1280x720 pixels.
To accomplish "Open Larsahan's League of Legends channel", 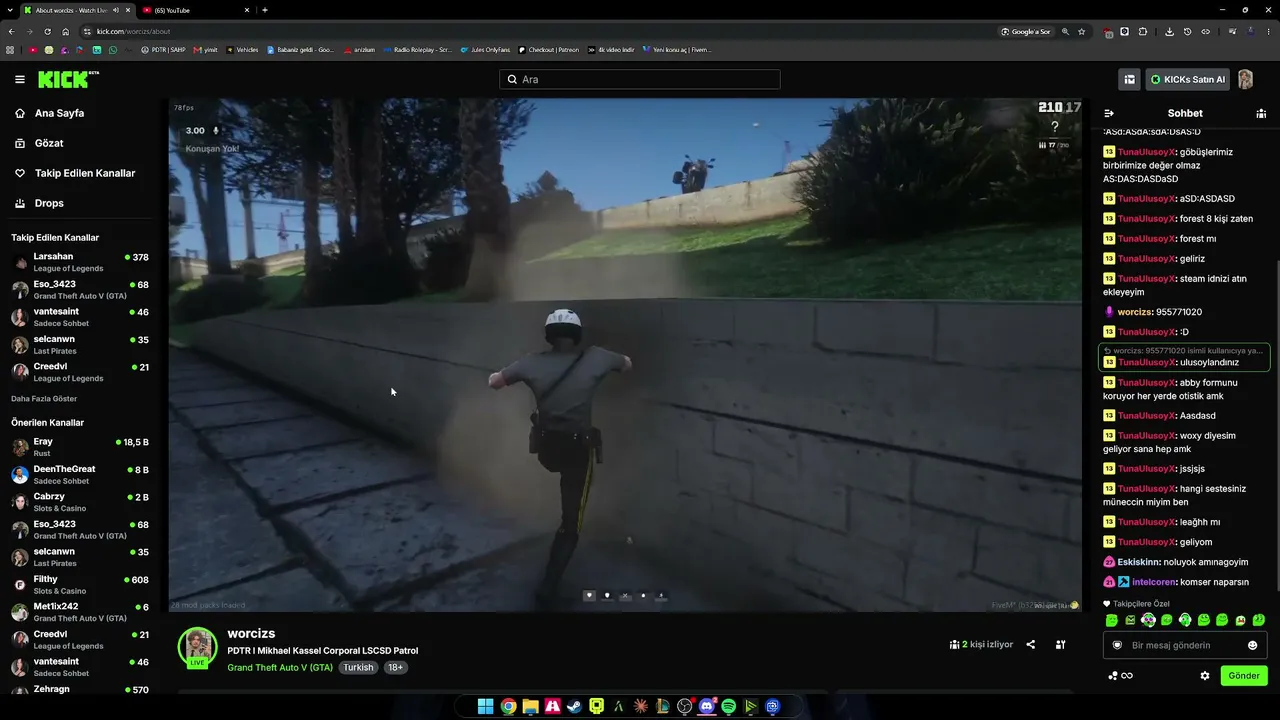I will click(80, 262).
